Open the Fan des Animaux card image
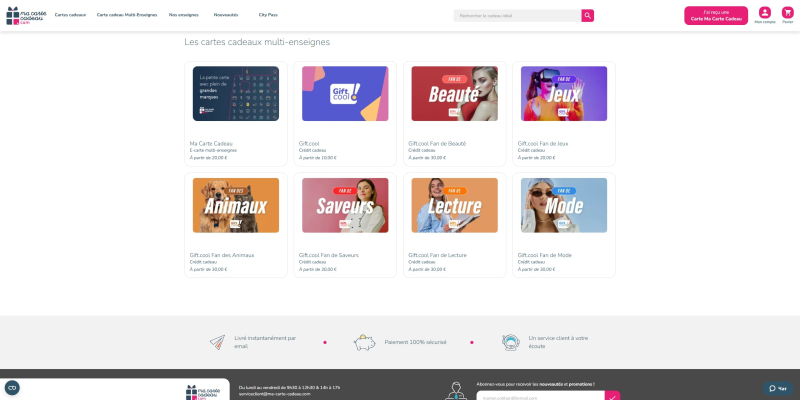Viewport: 800px width, 400px height. (236, 205)
